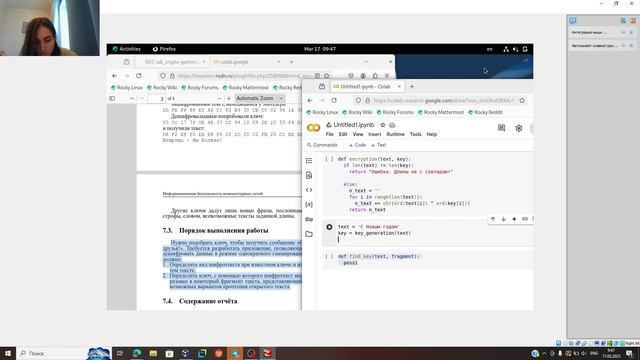Move cell up with the arrow icon

pos(493,219)
